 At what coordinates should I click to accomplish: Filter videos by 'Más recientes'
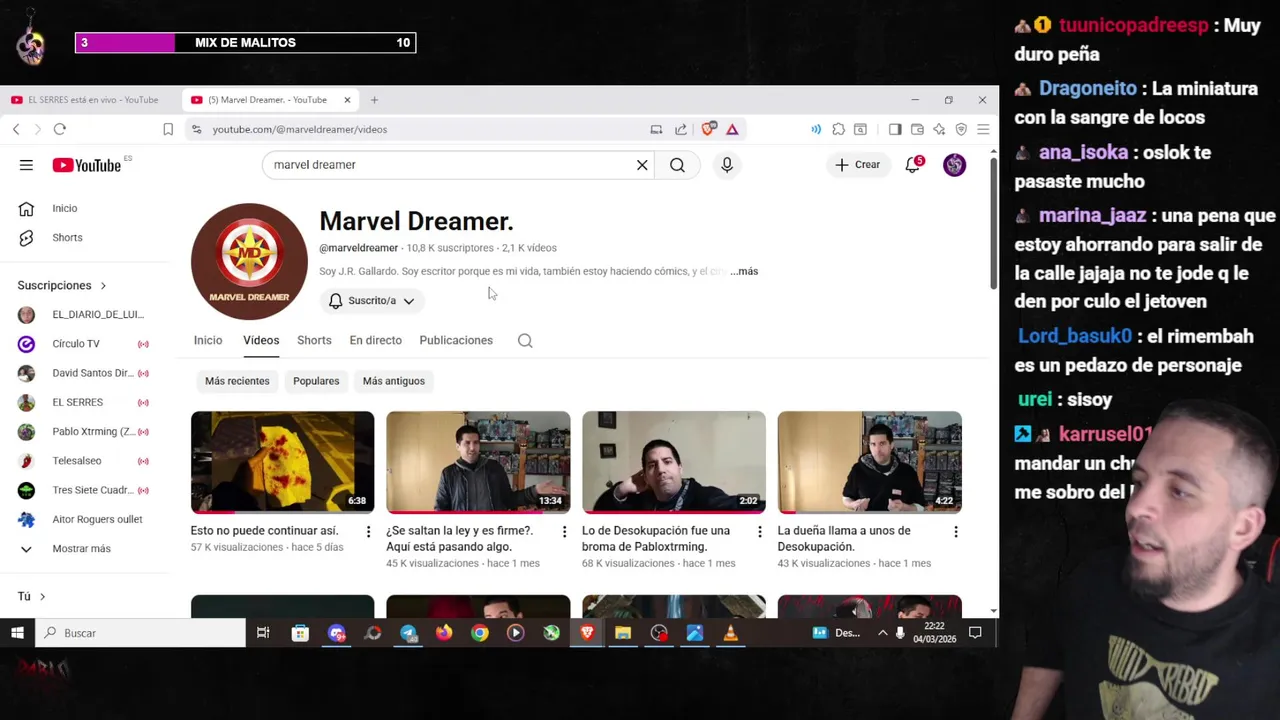tap(237, 381)
